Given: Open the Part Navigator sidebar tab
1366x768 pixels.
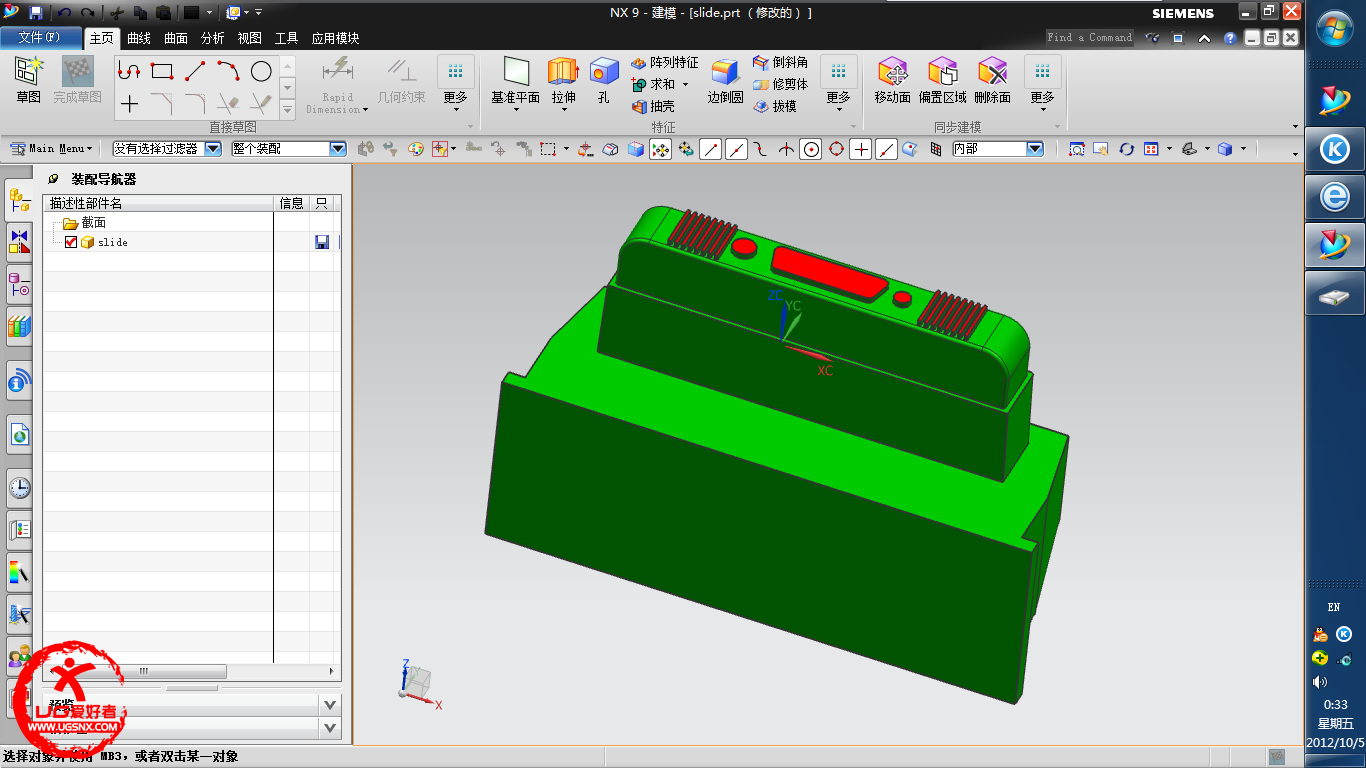Looking at the screenshot, I should pyautogui.click(x=19, y=284).
